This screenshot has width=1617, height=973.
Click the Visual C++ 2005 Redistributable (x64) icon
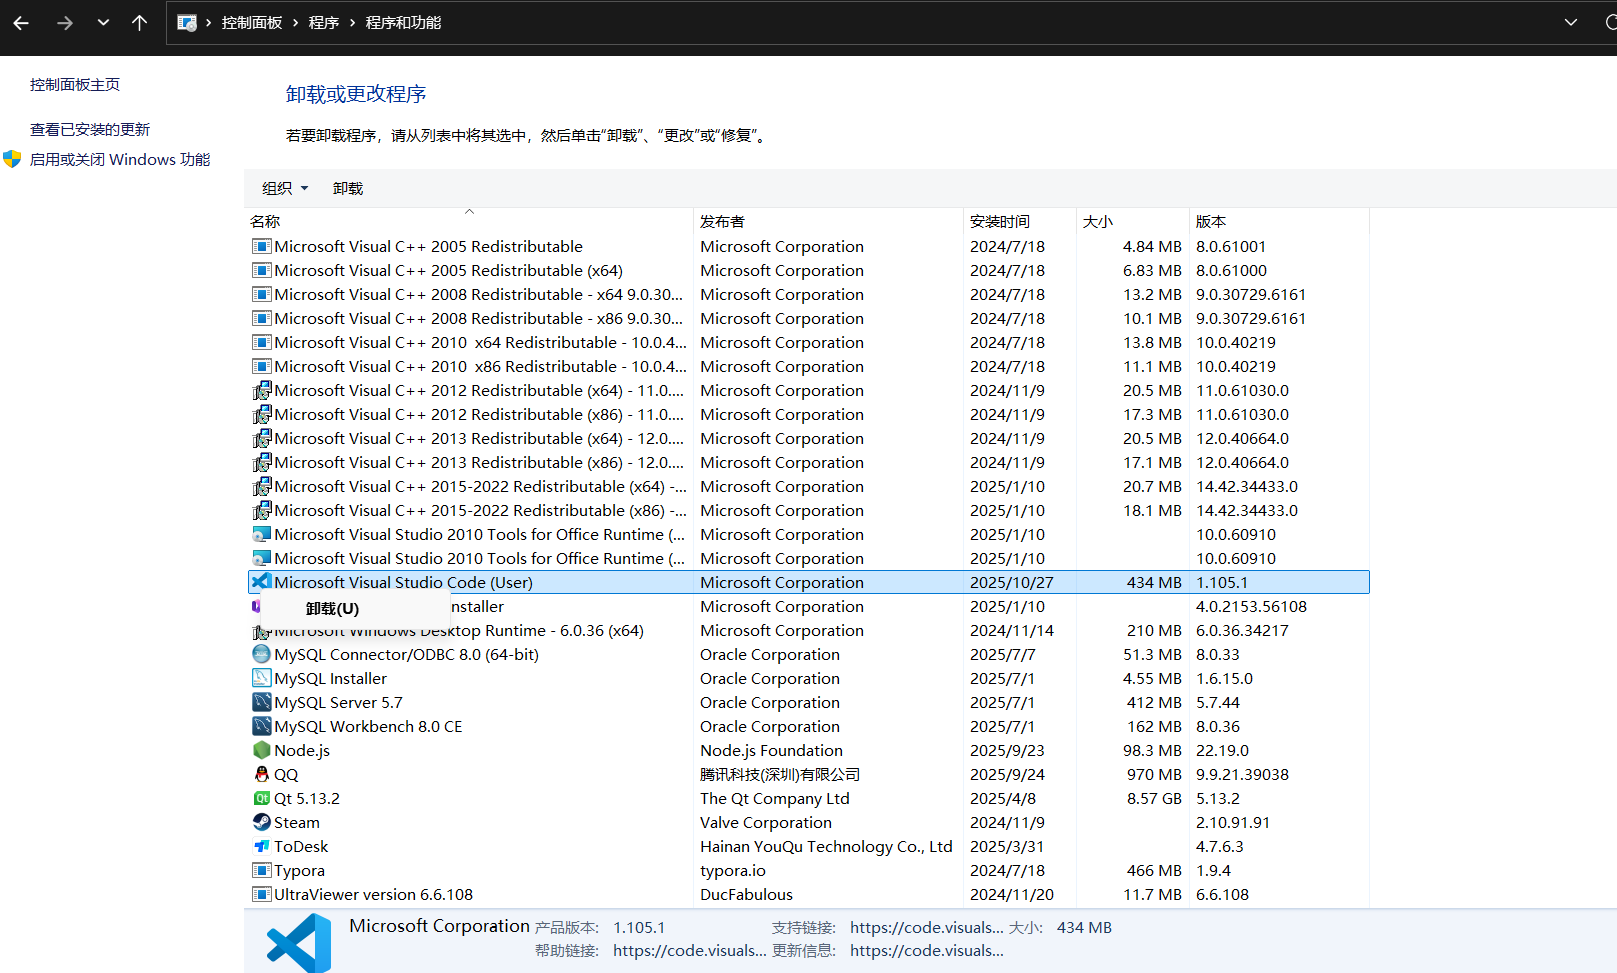click(261, 270)
